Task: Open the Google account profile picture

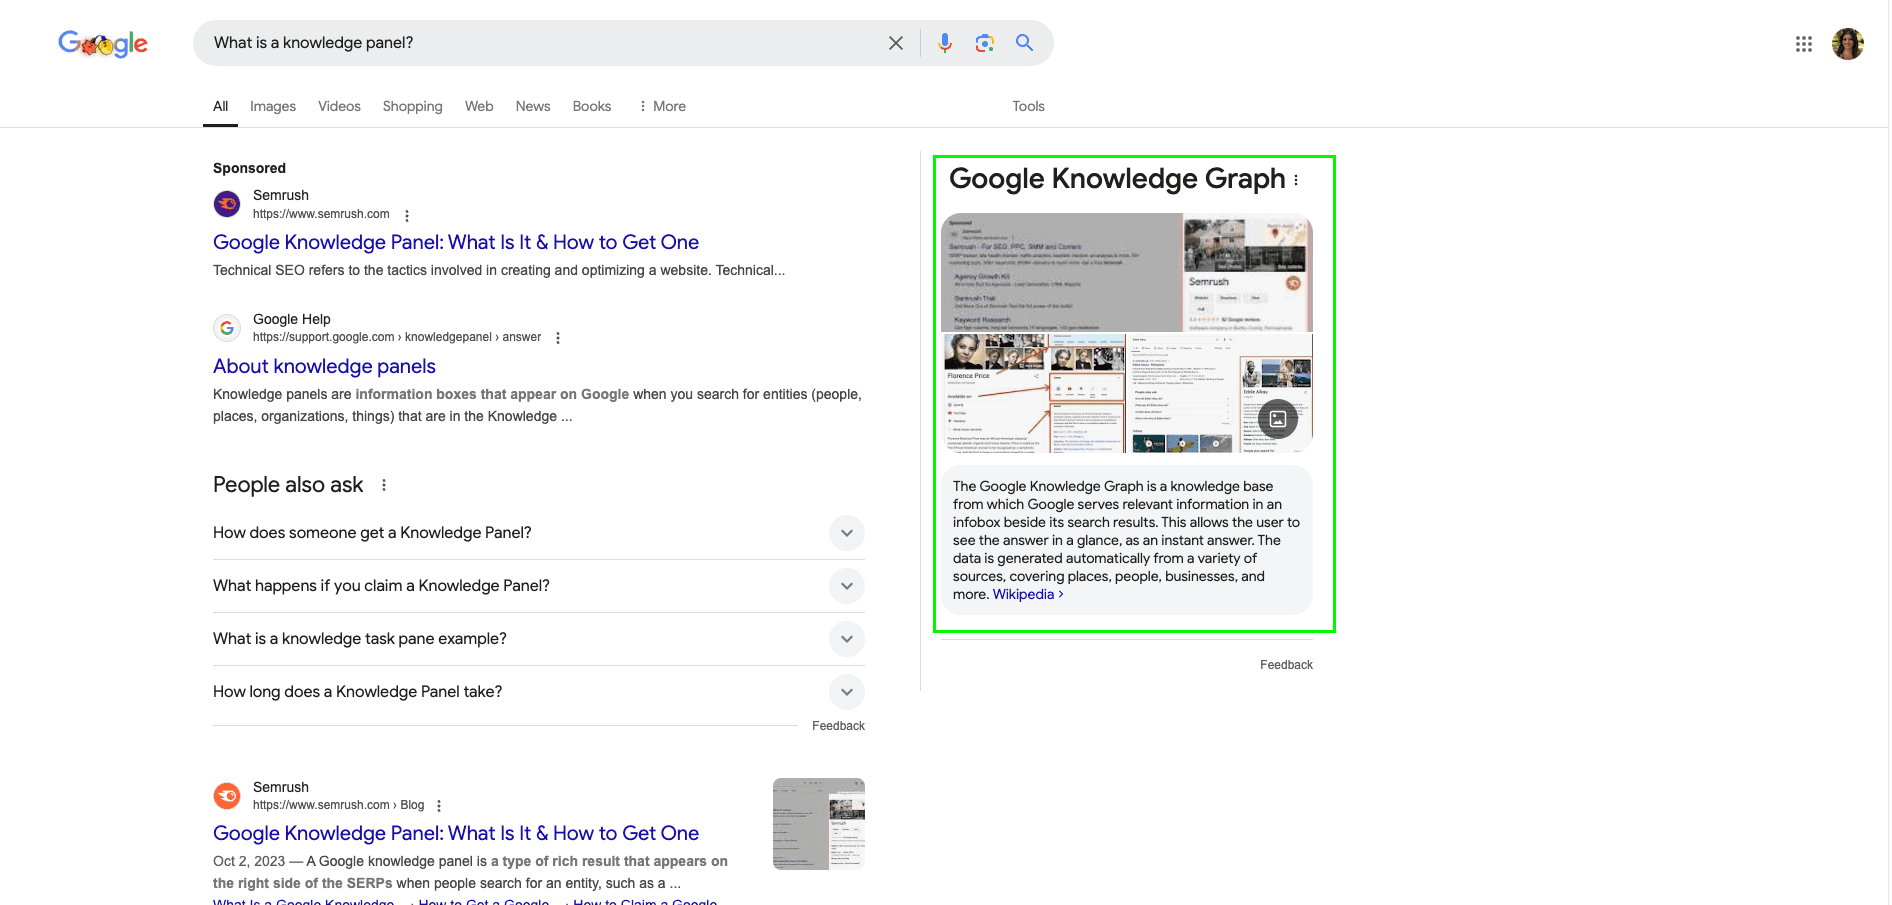Action: pyautogui.click(x=1848, y=44)
